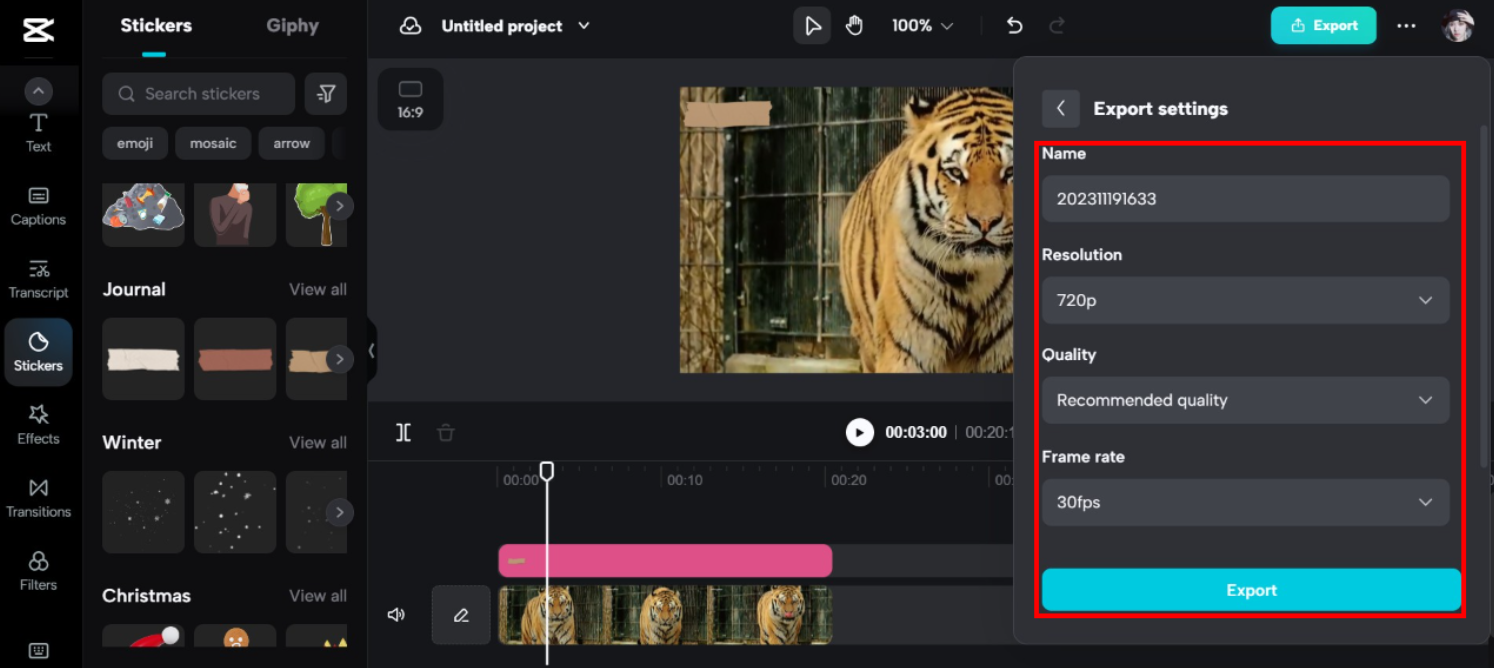Switch to the Giphy tab

click(292, 26)
